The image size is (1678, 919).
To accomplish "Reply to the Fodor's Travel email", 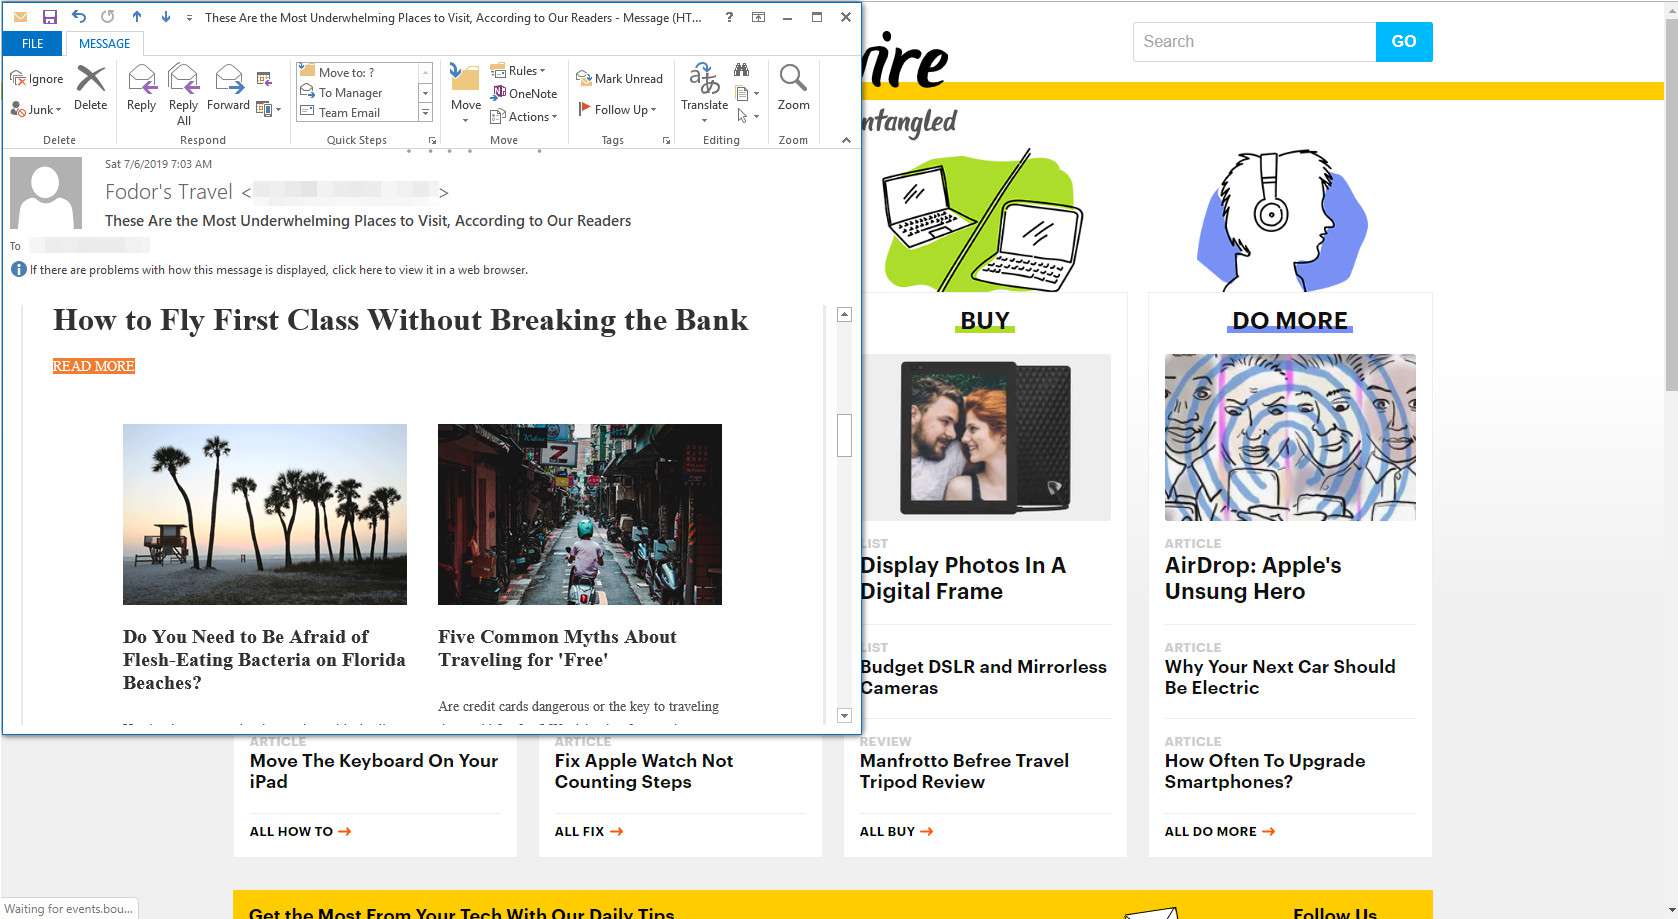I will point(142,88).
